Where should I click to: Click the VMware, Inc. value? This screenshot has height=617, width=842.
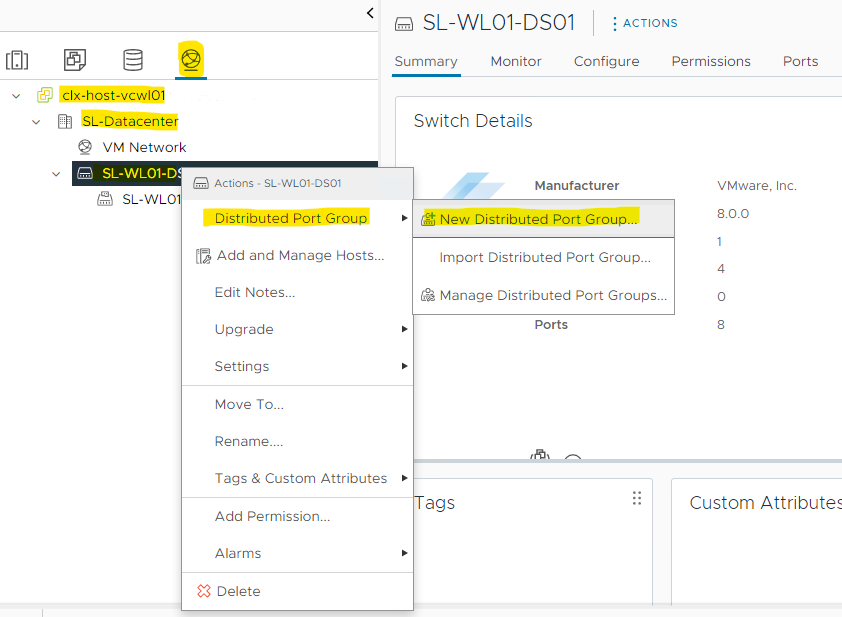(757, 186)
